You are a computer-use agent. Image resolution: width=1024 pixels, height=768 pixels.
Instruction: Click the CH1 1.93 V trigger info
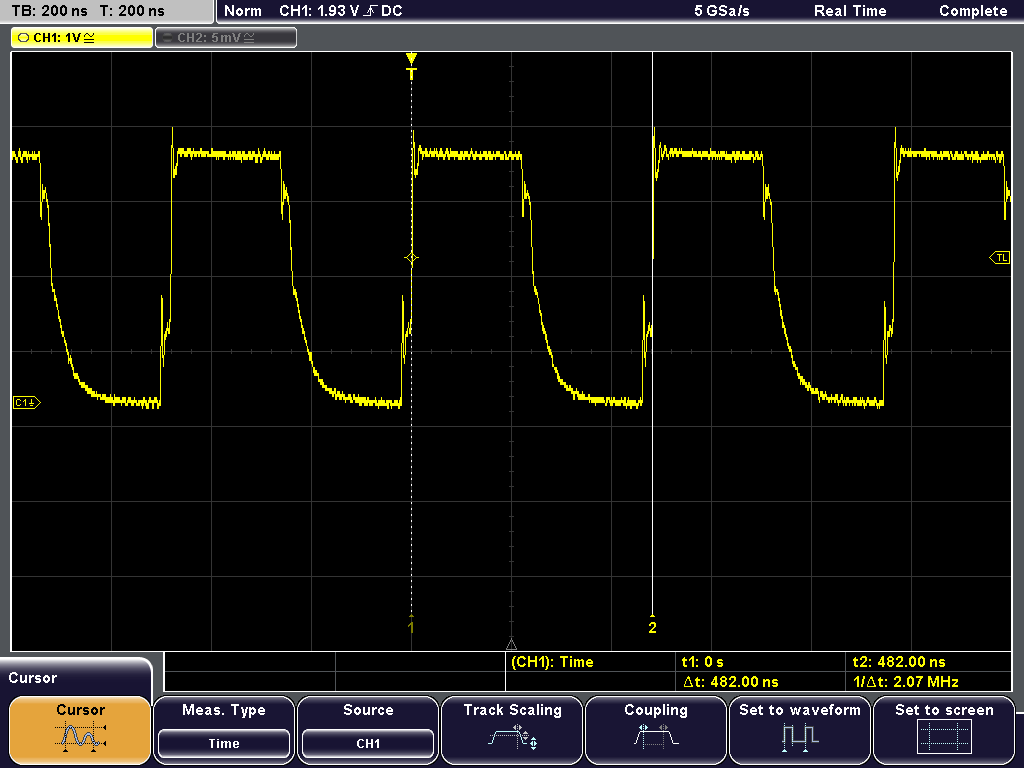(x=341, y=11)
